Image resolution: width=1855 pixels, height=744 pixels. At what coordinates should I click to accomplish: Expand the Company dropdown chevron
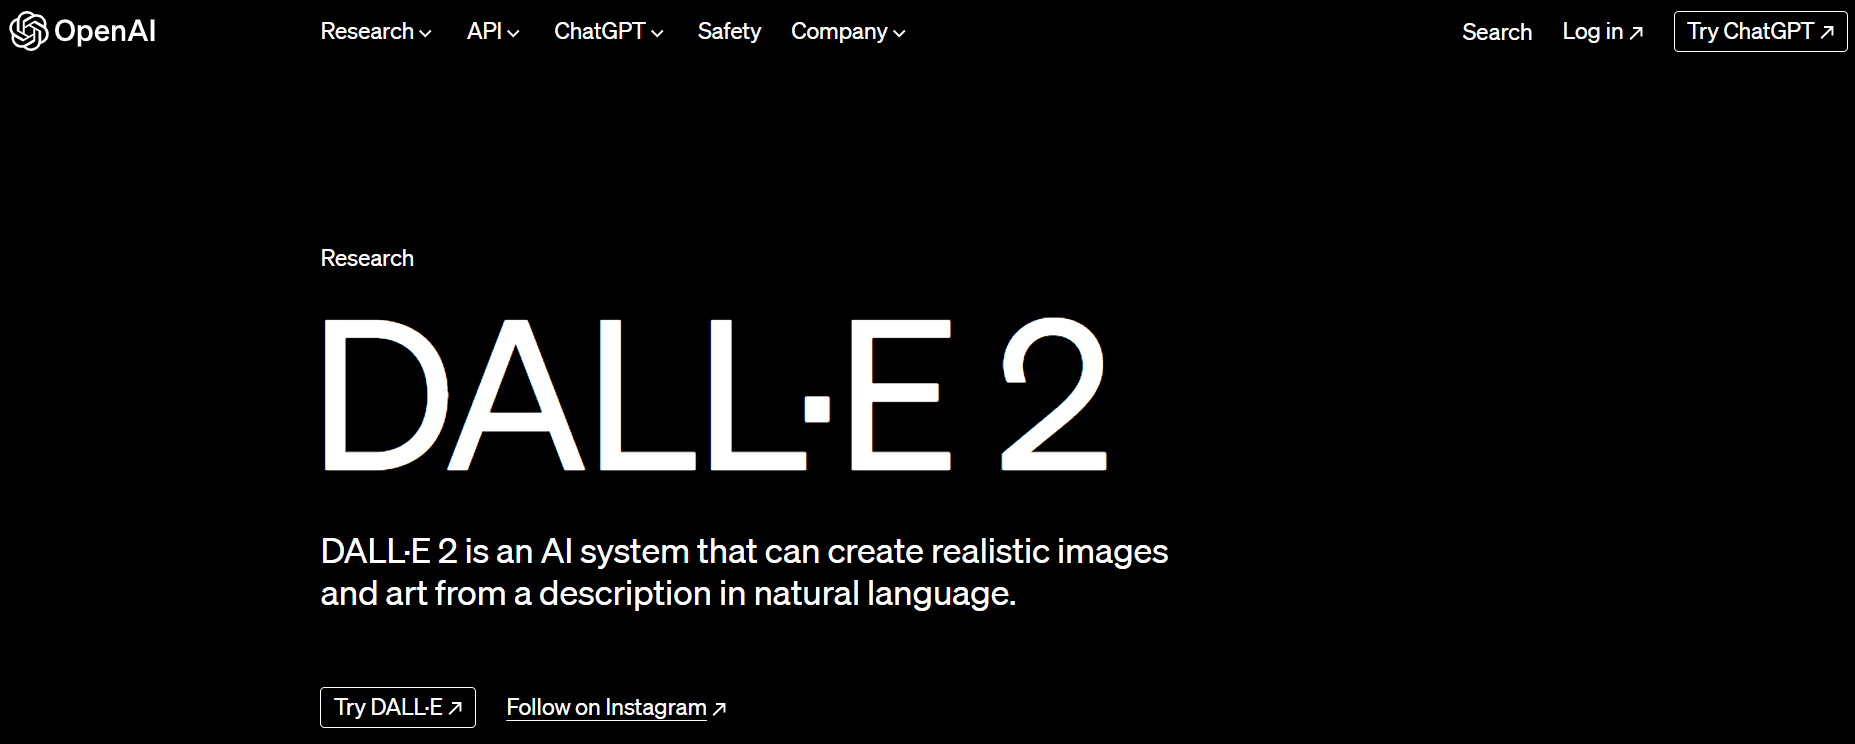(899, 33)
